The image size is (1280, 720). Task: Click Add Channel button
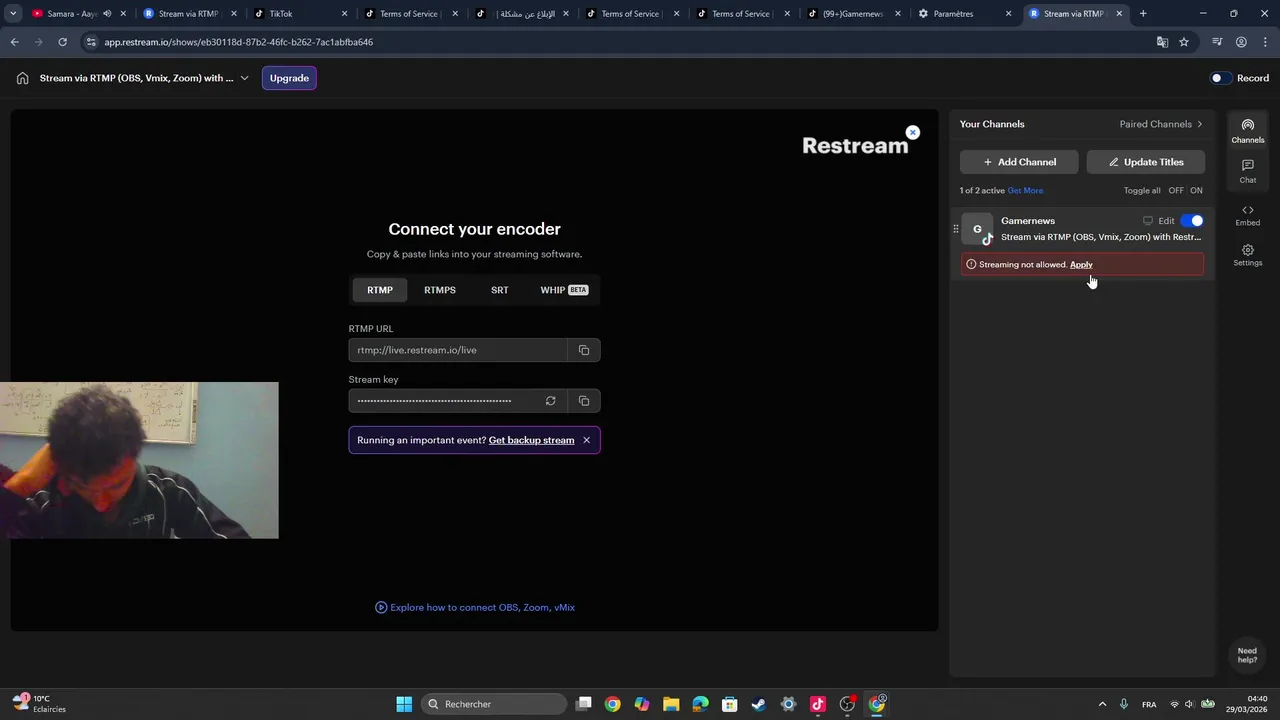pyautogui.click(x=1019, y=162)
